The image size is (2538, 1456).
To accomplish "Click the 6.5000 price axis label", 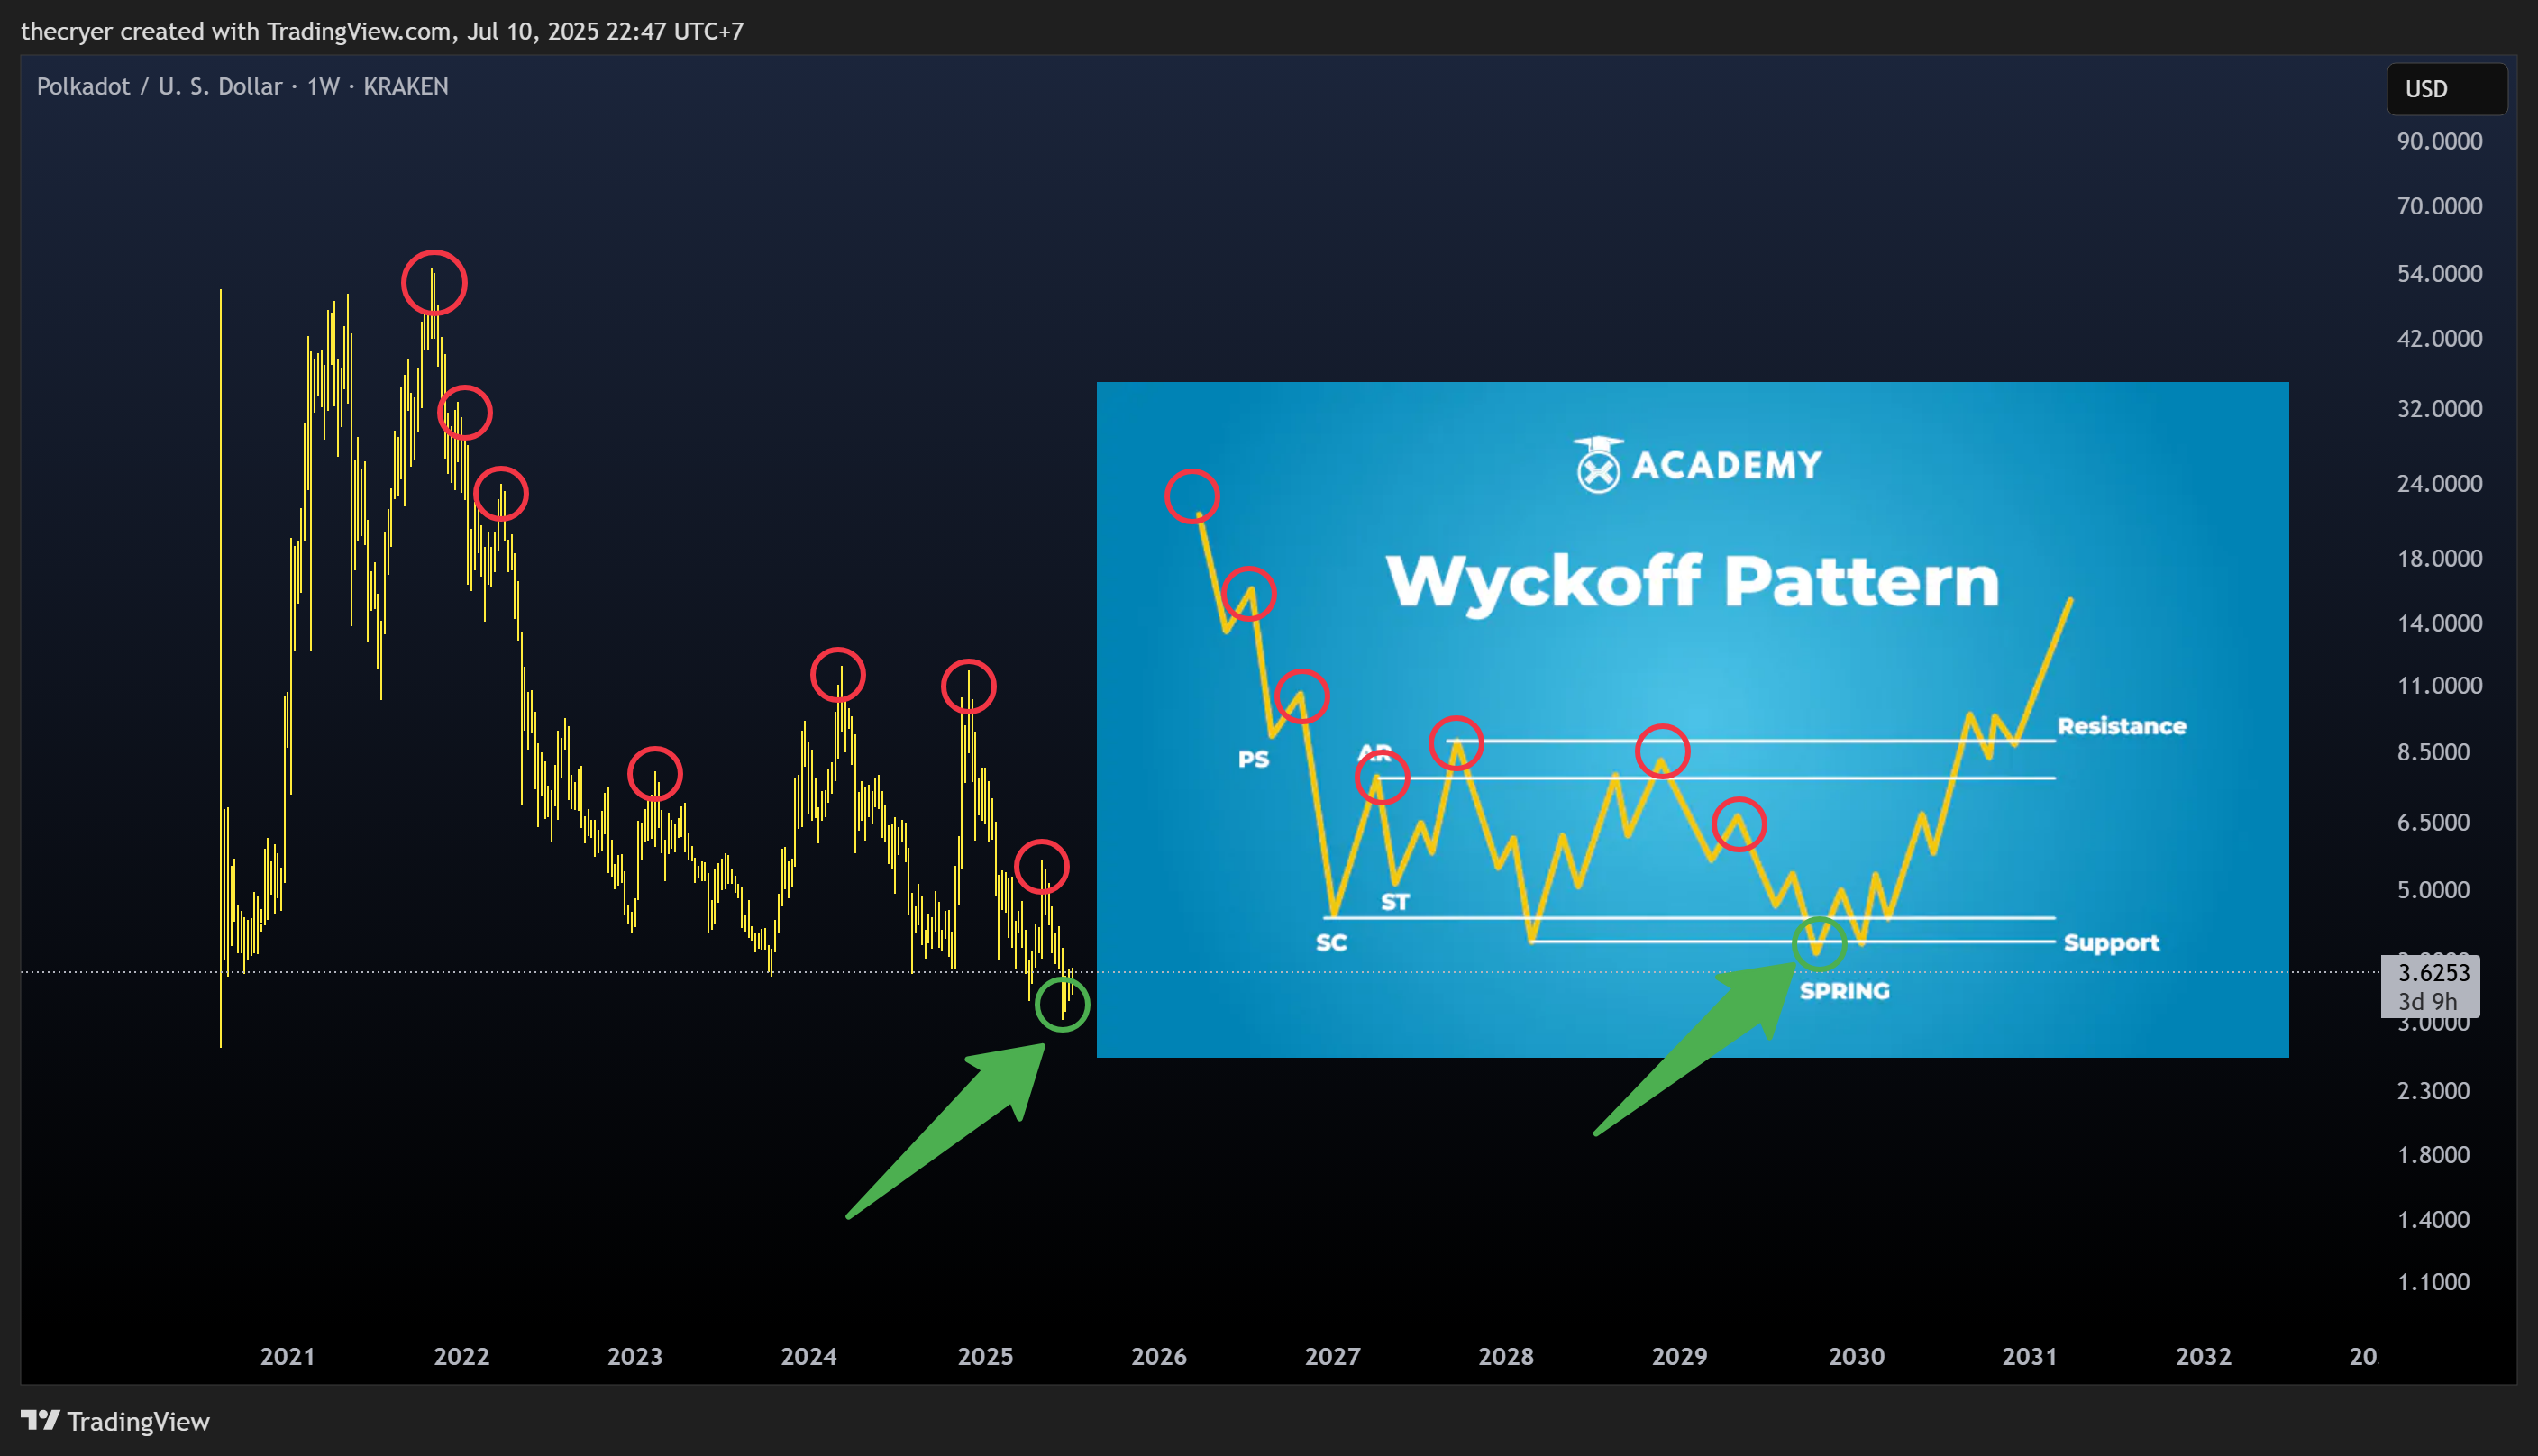I will 2433,822.
